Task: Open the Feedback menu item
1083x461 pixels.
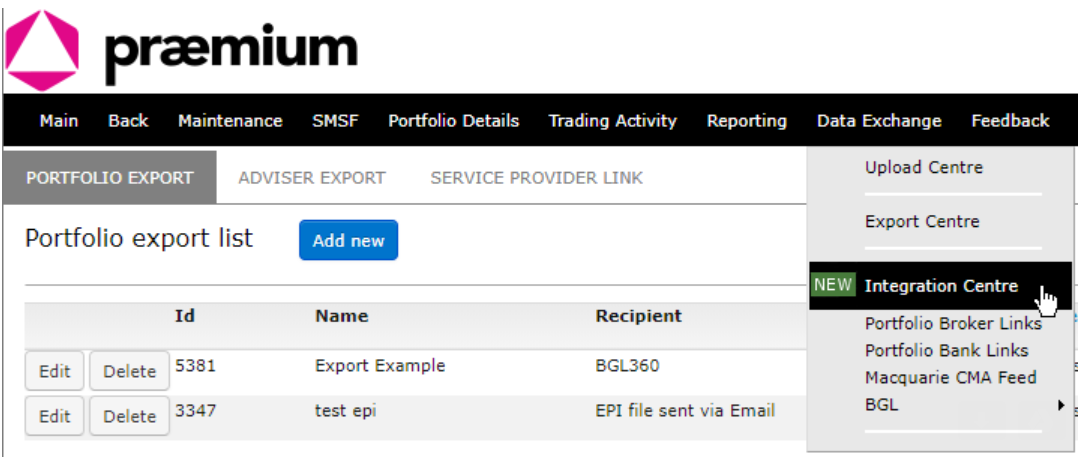Action: coord(1010,121)
